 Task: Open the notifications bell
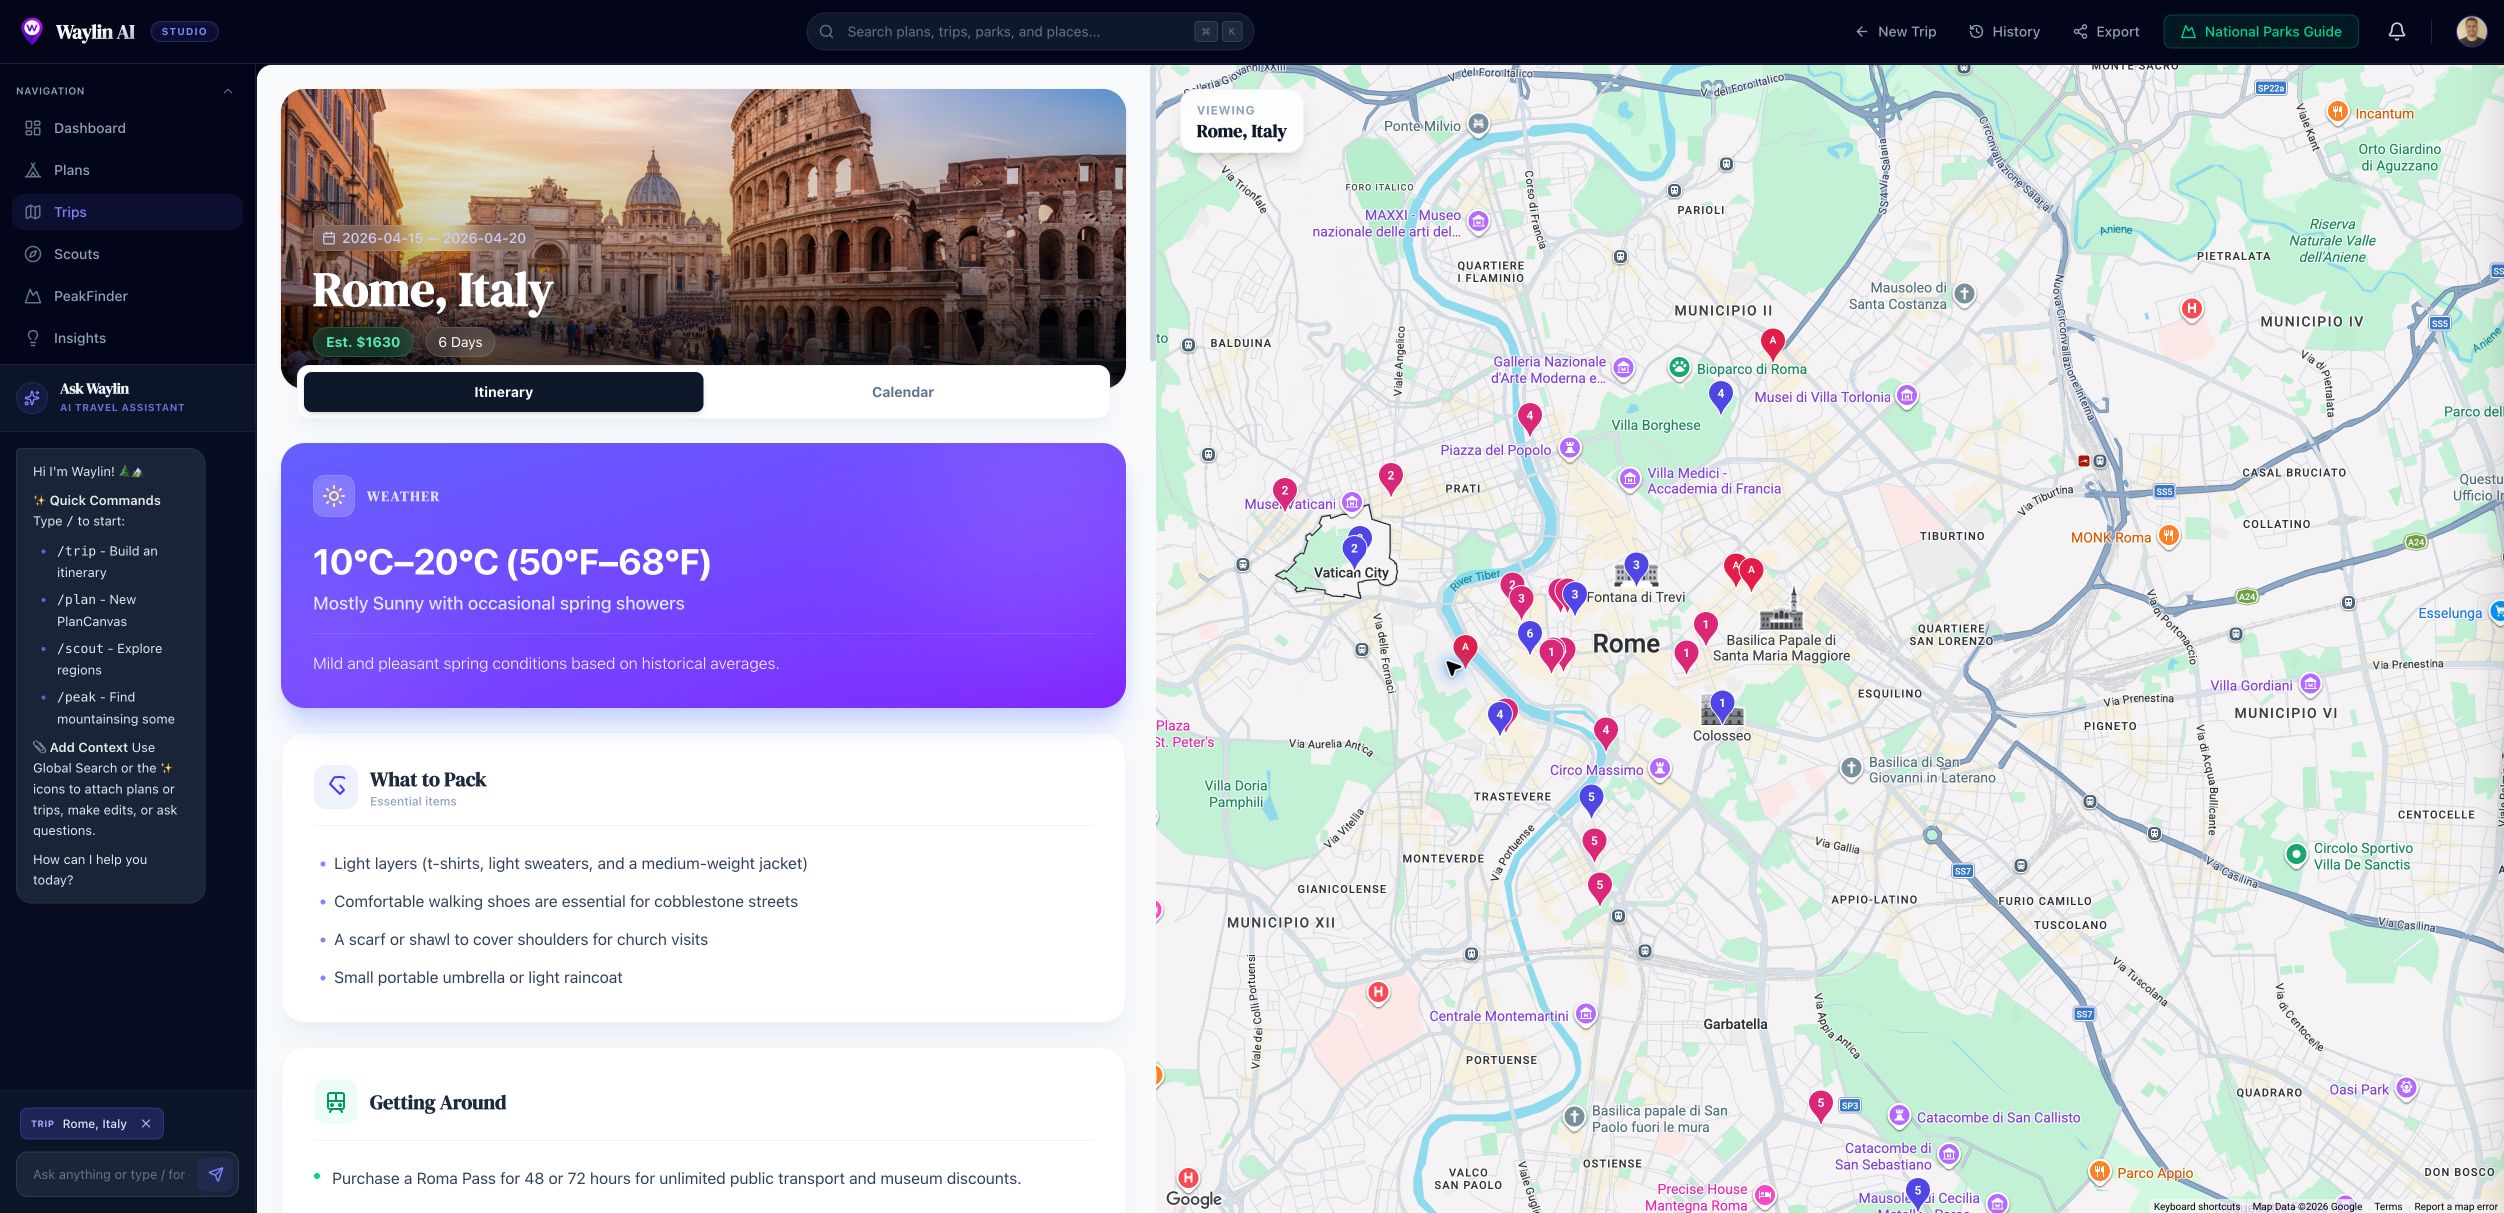[2397, 31]
